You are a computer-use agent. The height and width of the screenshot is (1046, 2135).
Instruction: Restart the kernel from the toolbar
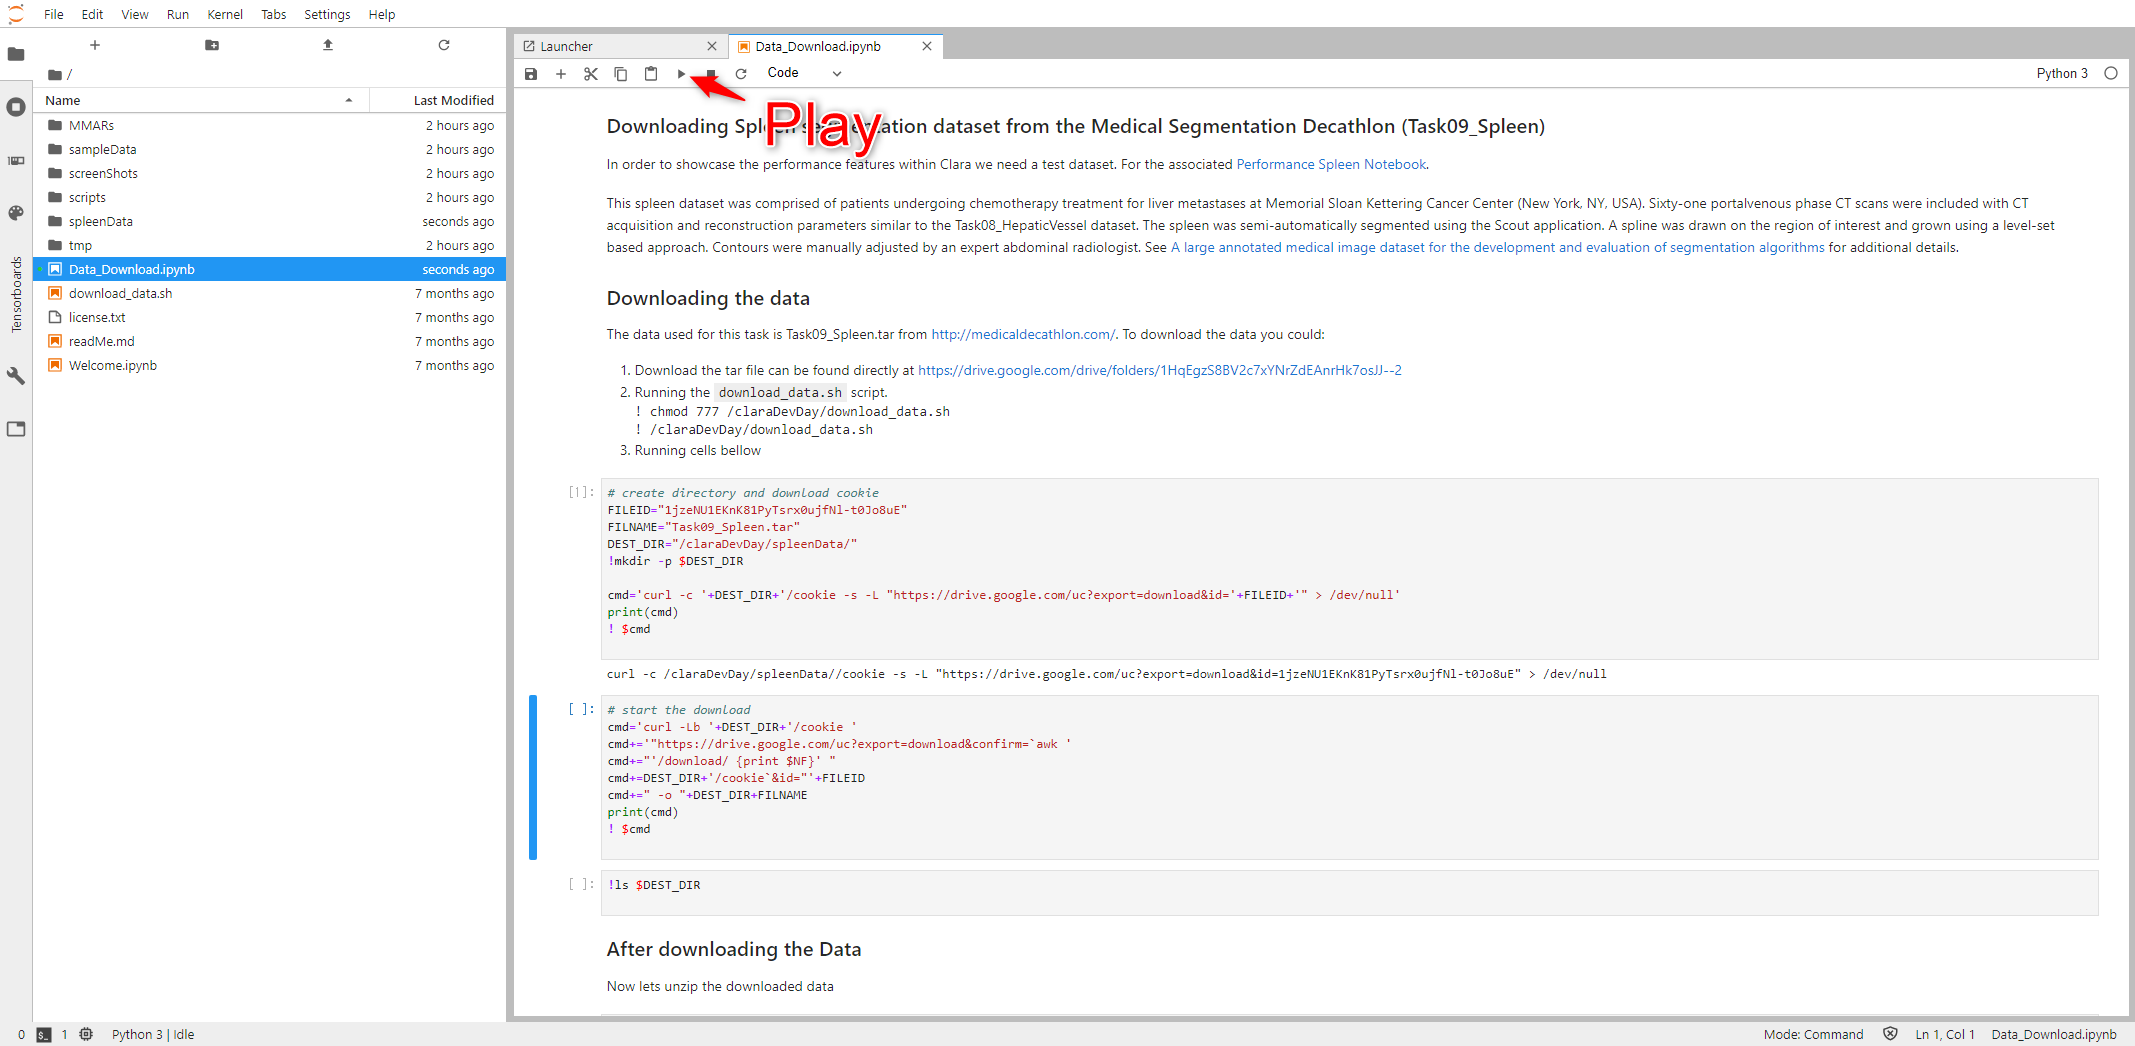[741, 74]
